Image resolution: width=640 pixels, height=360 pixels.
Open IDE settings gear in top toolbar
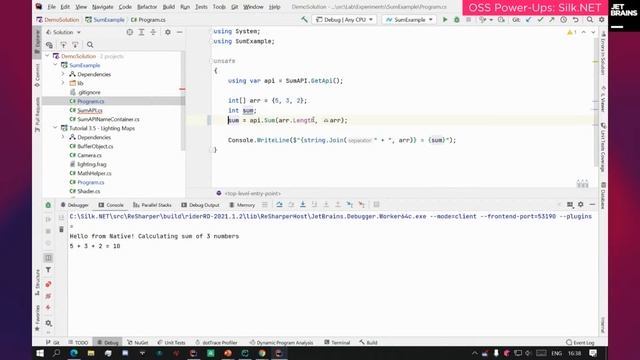(602, 20)
